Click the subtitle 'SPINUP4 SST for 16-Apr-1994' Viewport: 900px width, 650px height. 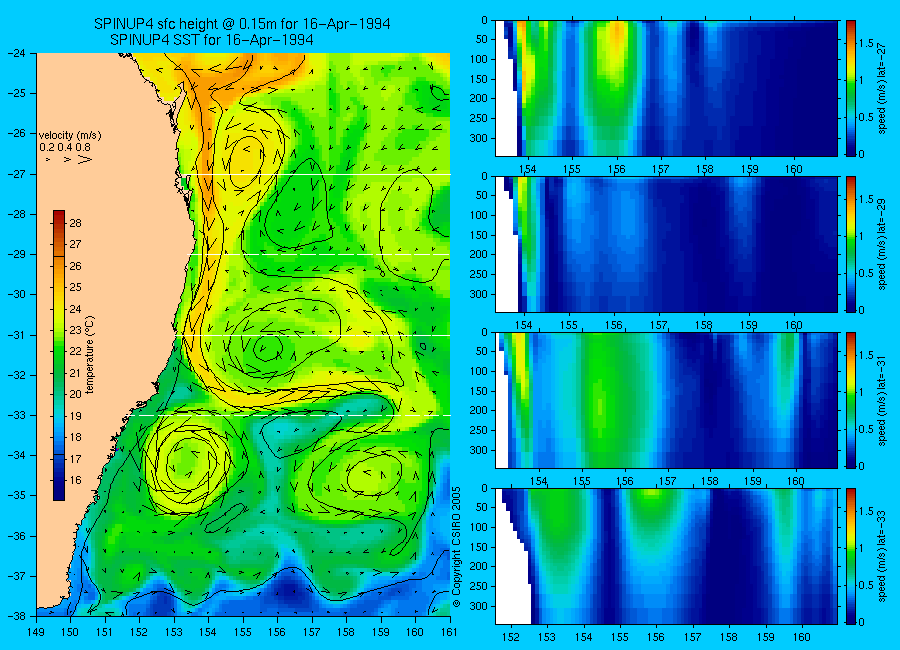coord(212,40)
